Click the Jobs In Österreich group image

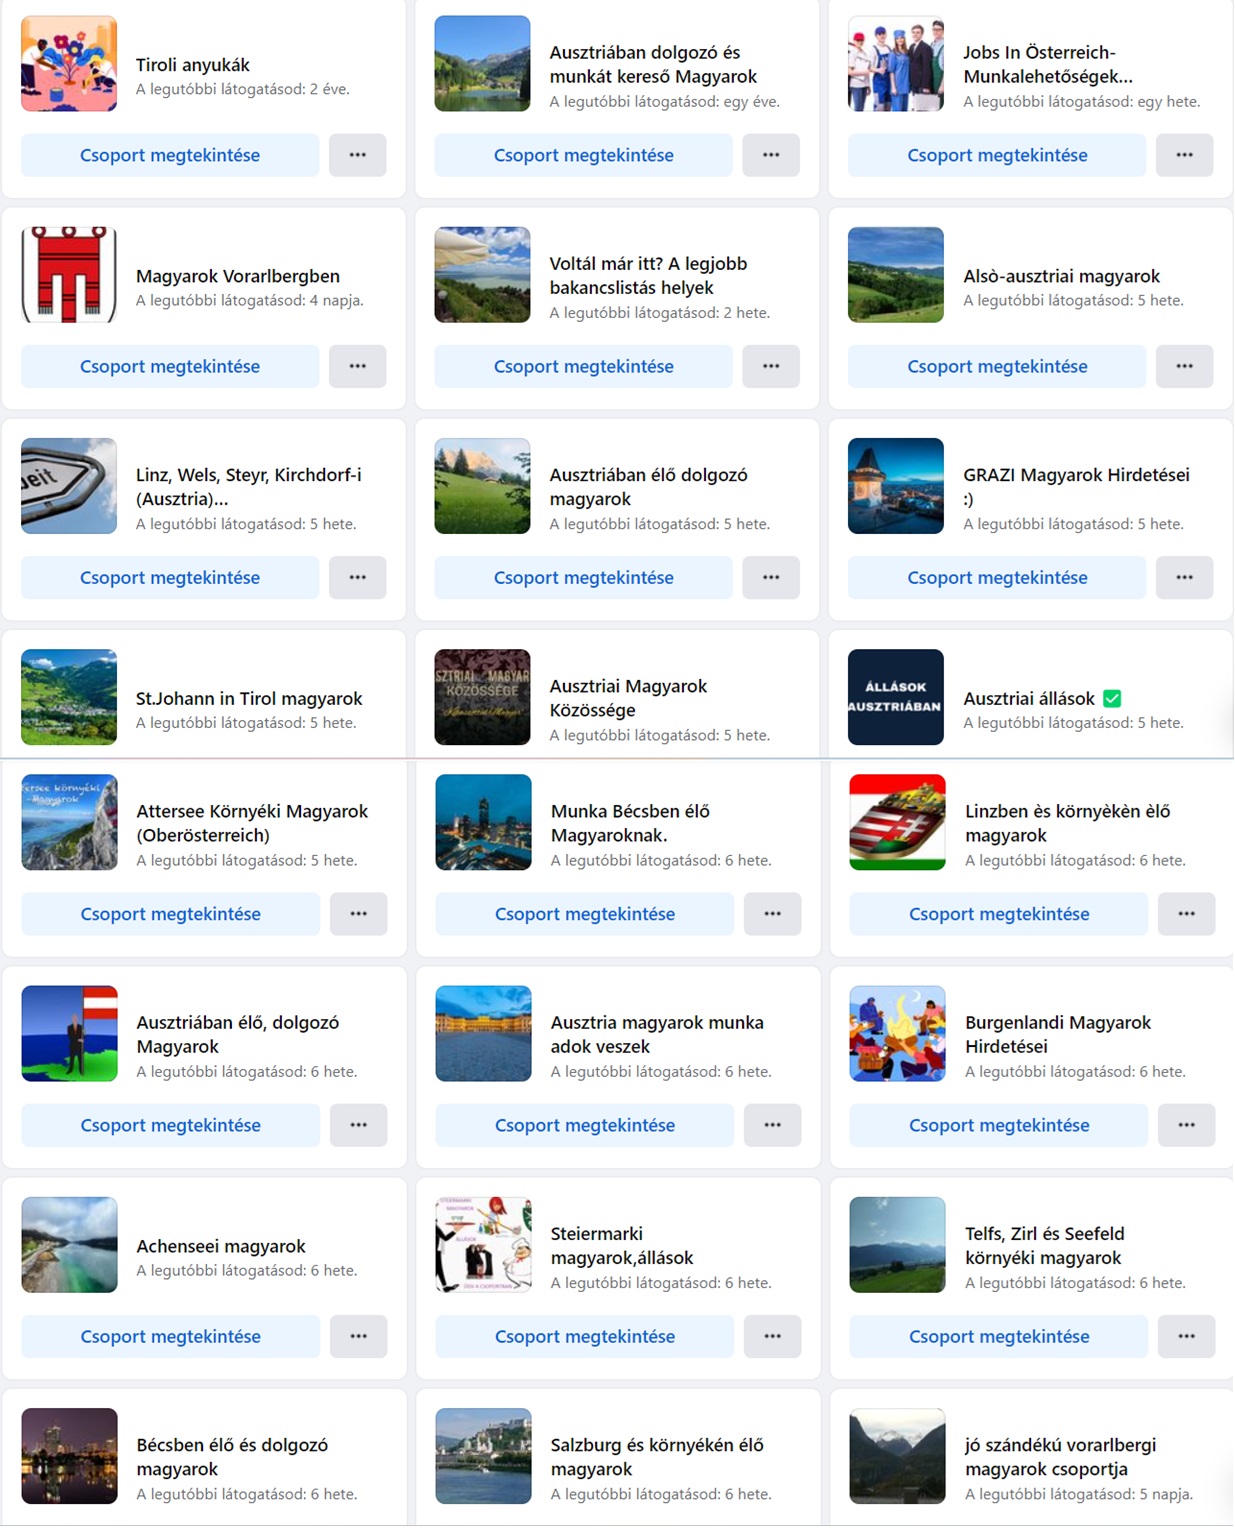[895, 64]
